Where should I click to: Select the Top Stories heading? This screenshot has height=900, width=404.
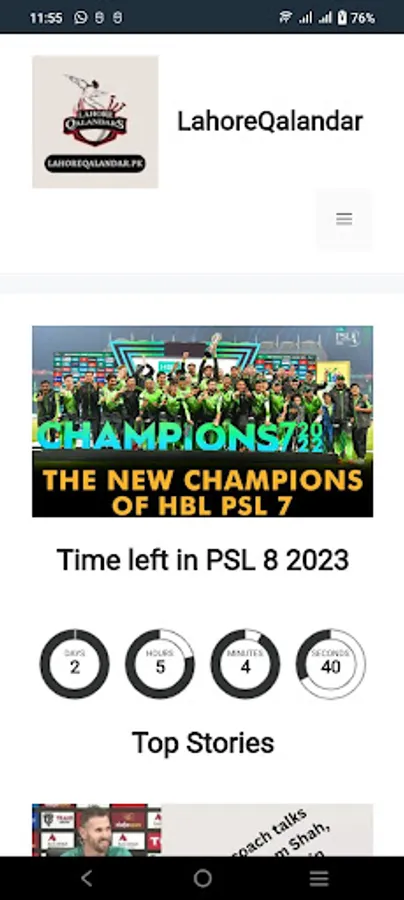(x=203, y=743)
